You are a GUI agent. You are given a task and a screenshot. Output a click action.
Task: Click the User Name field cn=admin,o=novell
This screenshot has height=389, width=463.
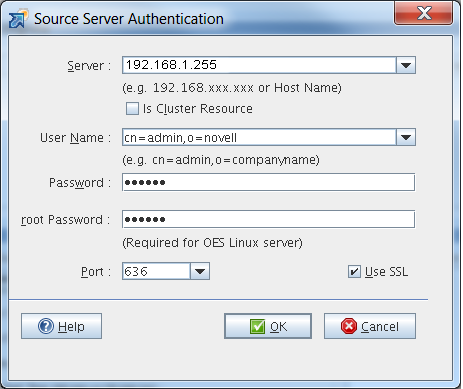click(x=259, y=137)
